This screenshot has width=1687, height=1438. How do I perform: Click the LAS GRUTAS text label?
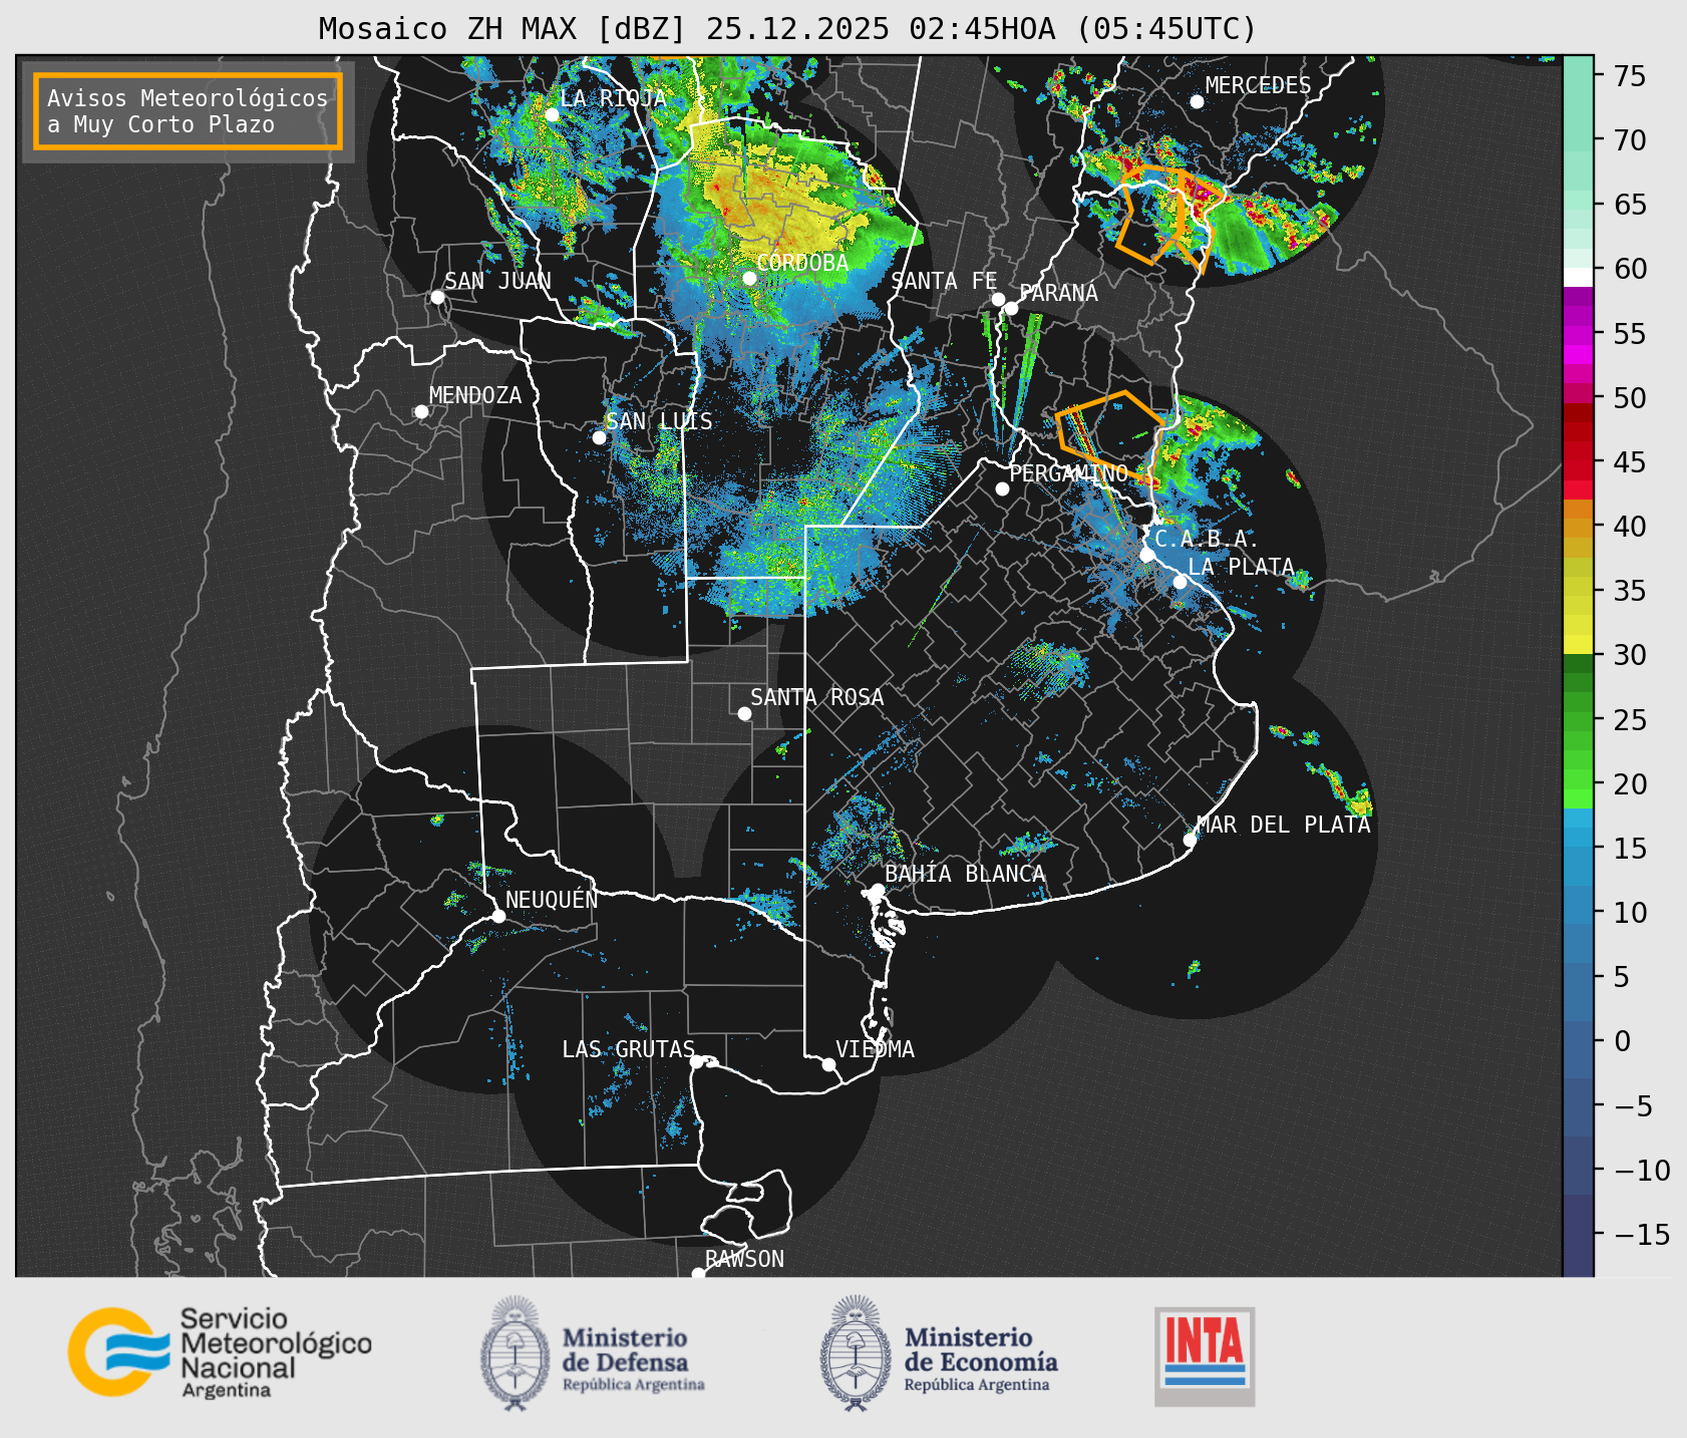click(x=628, y=1049)
